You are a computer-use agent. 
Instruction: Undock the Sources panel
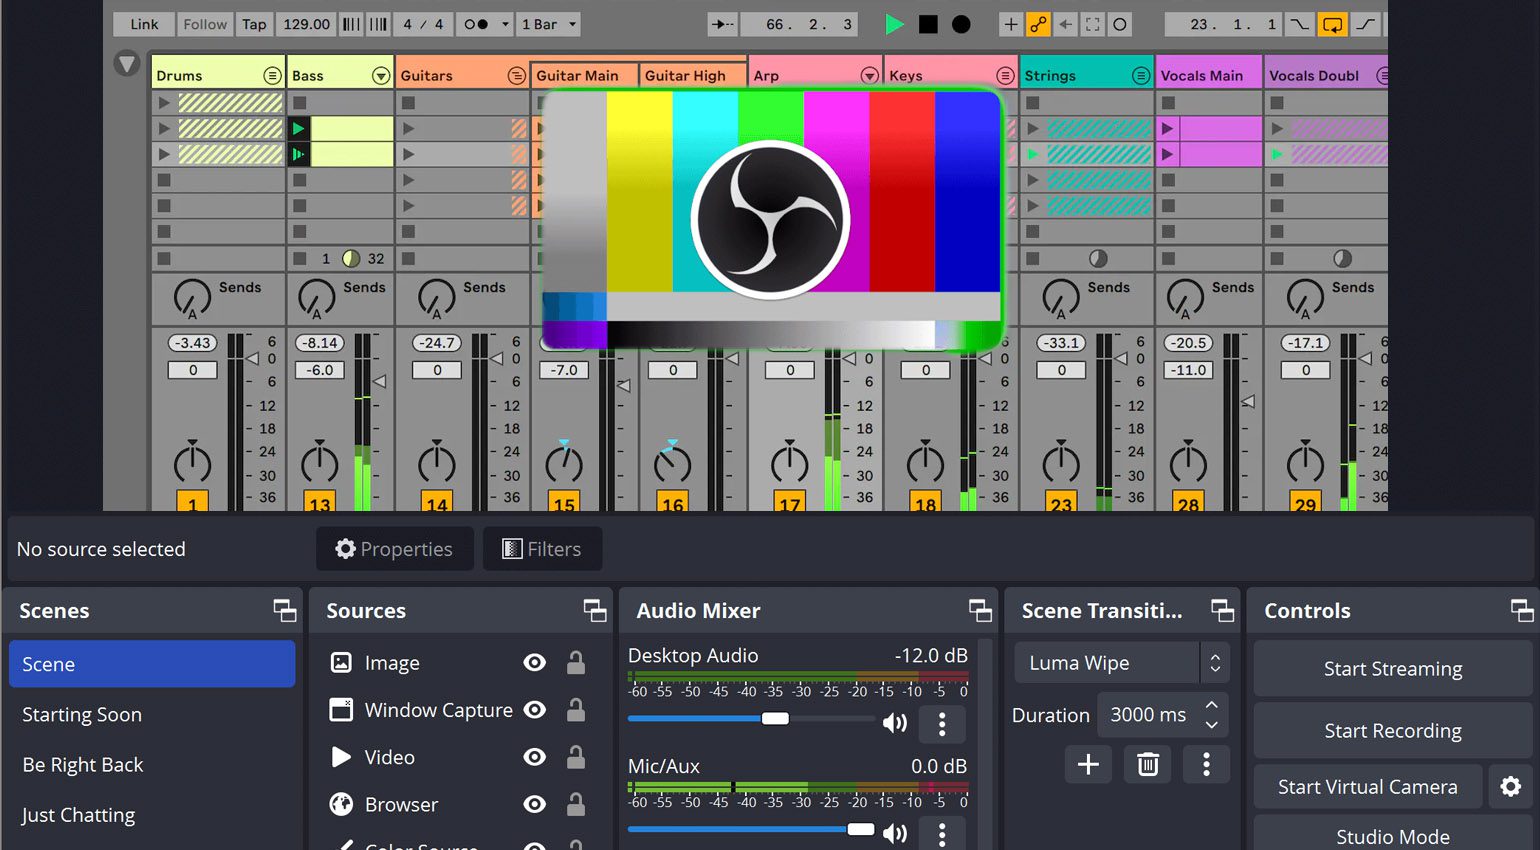pyautogui.click(x=595, y=610)
